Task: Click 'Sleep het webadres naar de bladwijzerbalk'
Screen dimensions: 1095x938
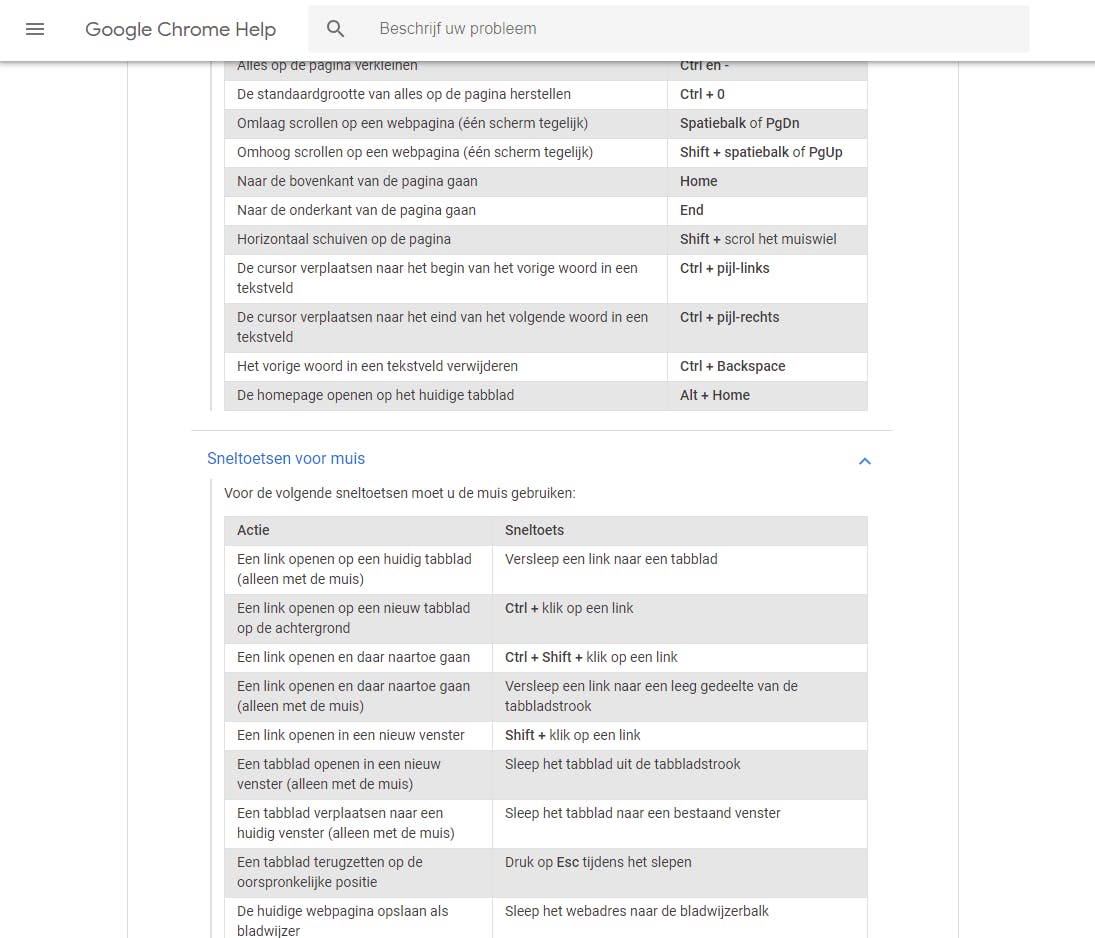Action: point(637,911)
